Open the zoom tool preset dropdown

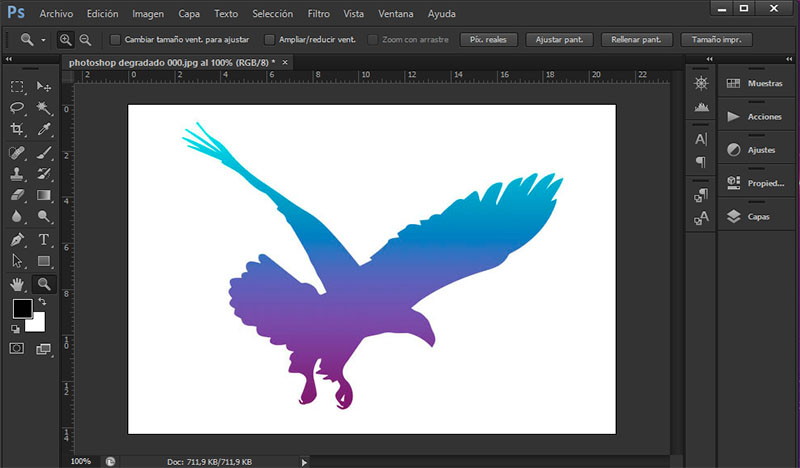[44, 40]
